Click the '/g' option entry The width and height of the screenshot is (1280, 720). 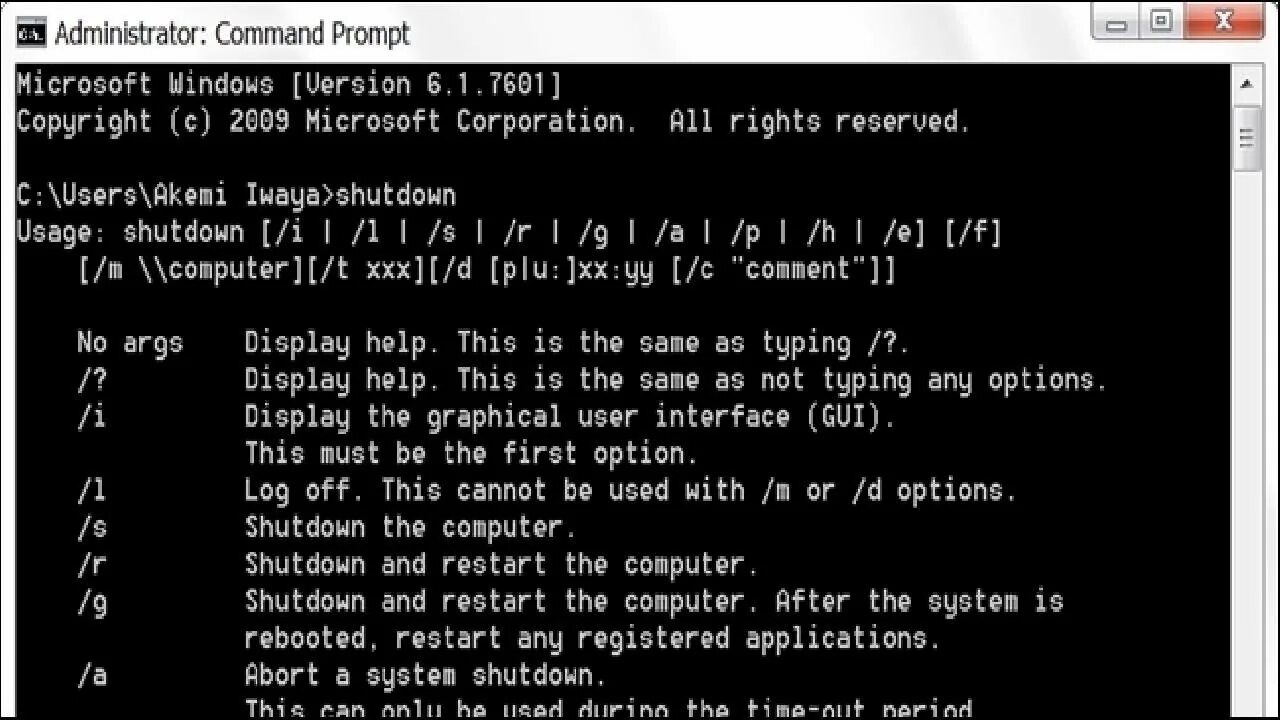click(91, 603)
